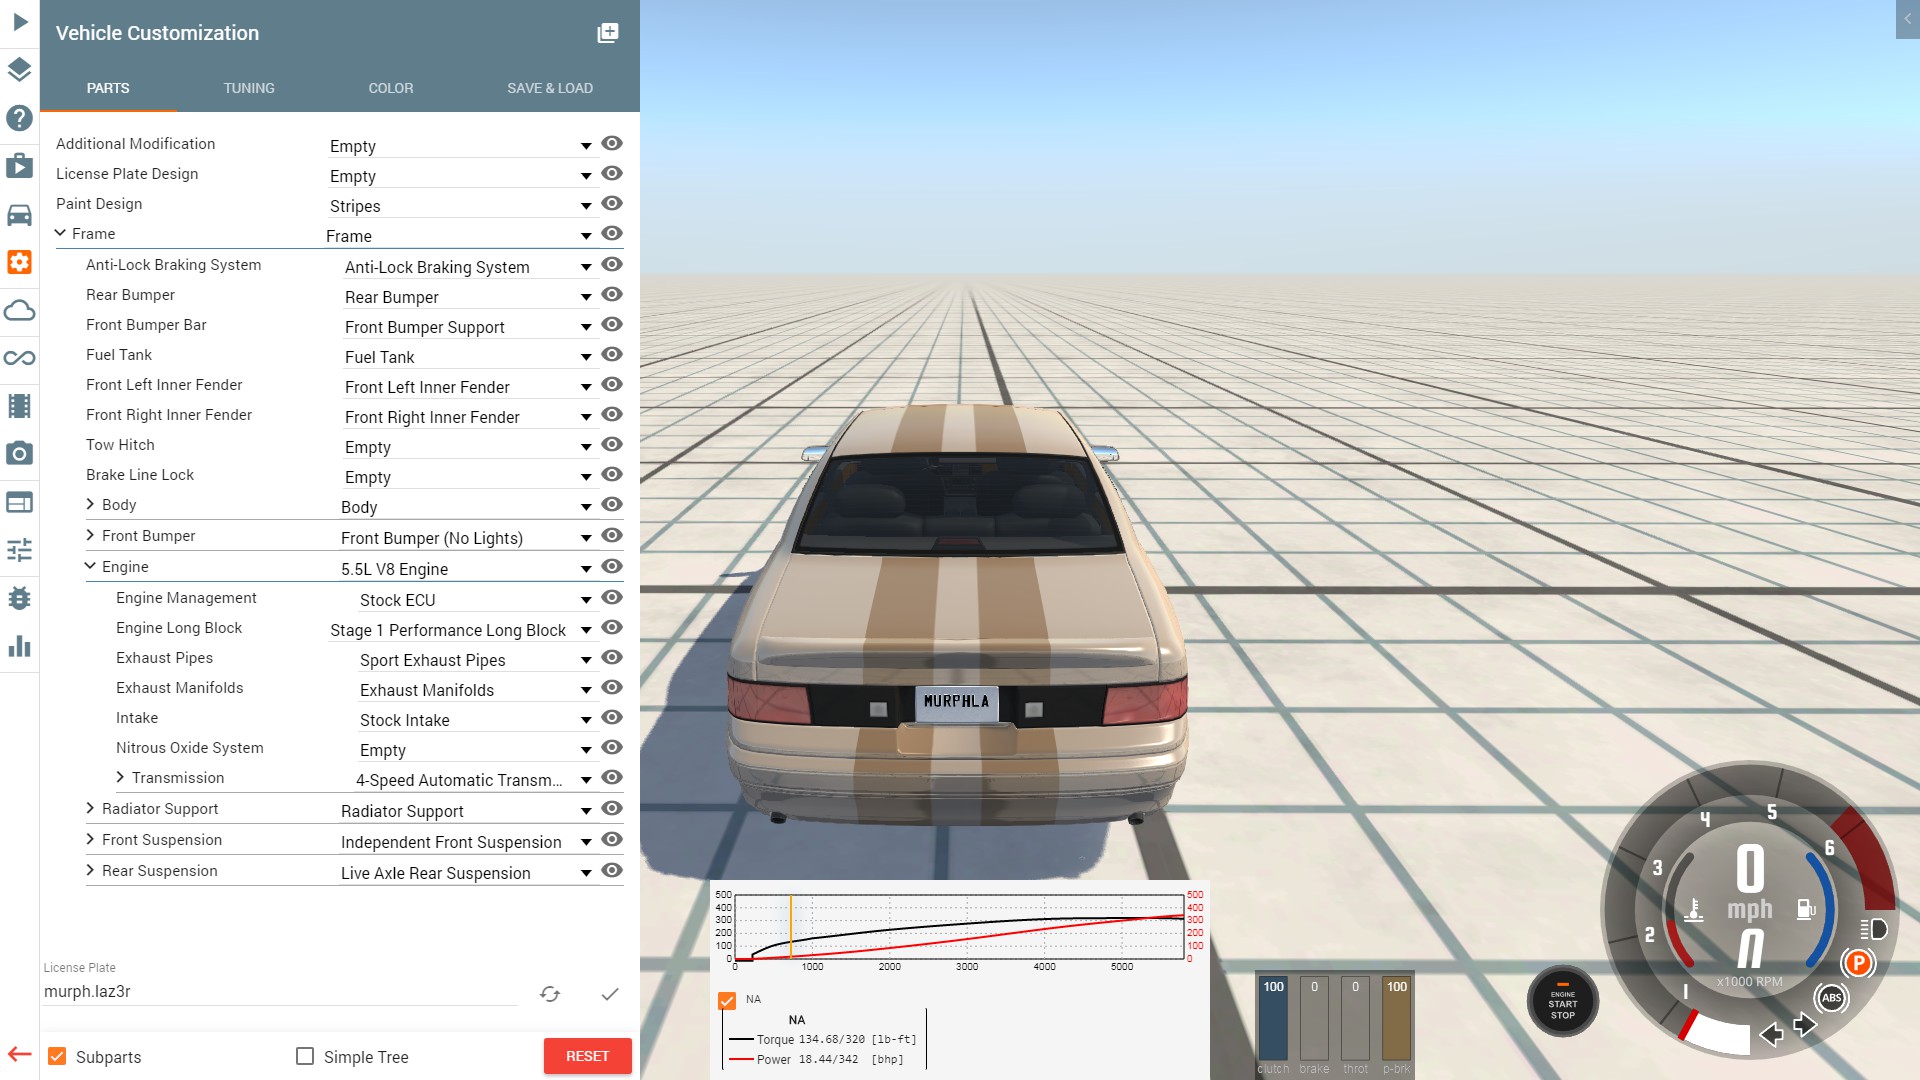Enable the Simple Tree checkbox
Image resolution: width=1920 pixels, height=1080 pixels.
(305, 1057)
